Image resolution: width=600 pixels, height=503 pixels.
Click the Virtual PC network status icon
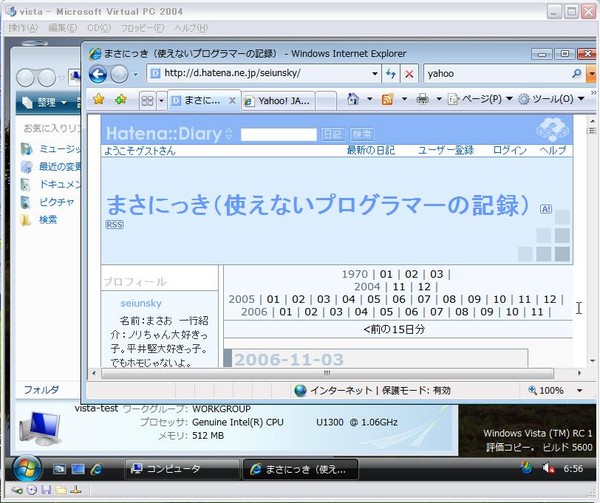point(76,490)
